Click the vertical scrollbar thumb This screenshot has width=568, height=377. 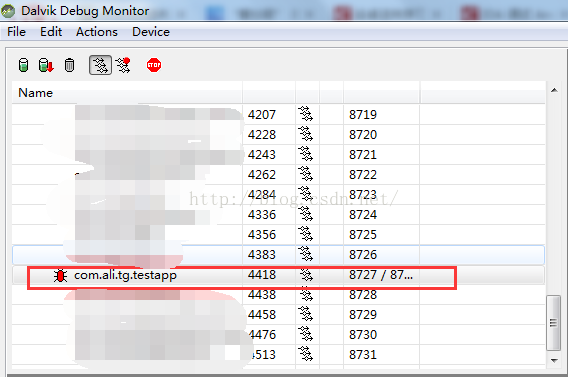coord(554,323)
